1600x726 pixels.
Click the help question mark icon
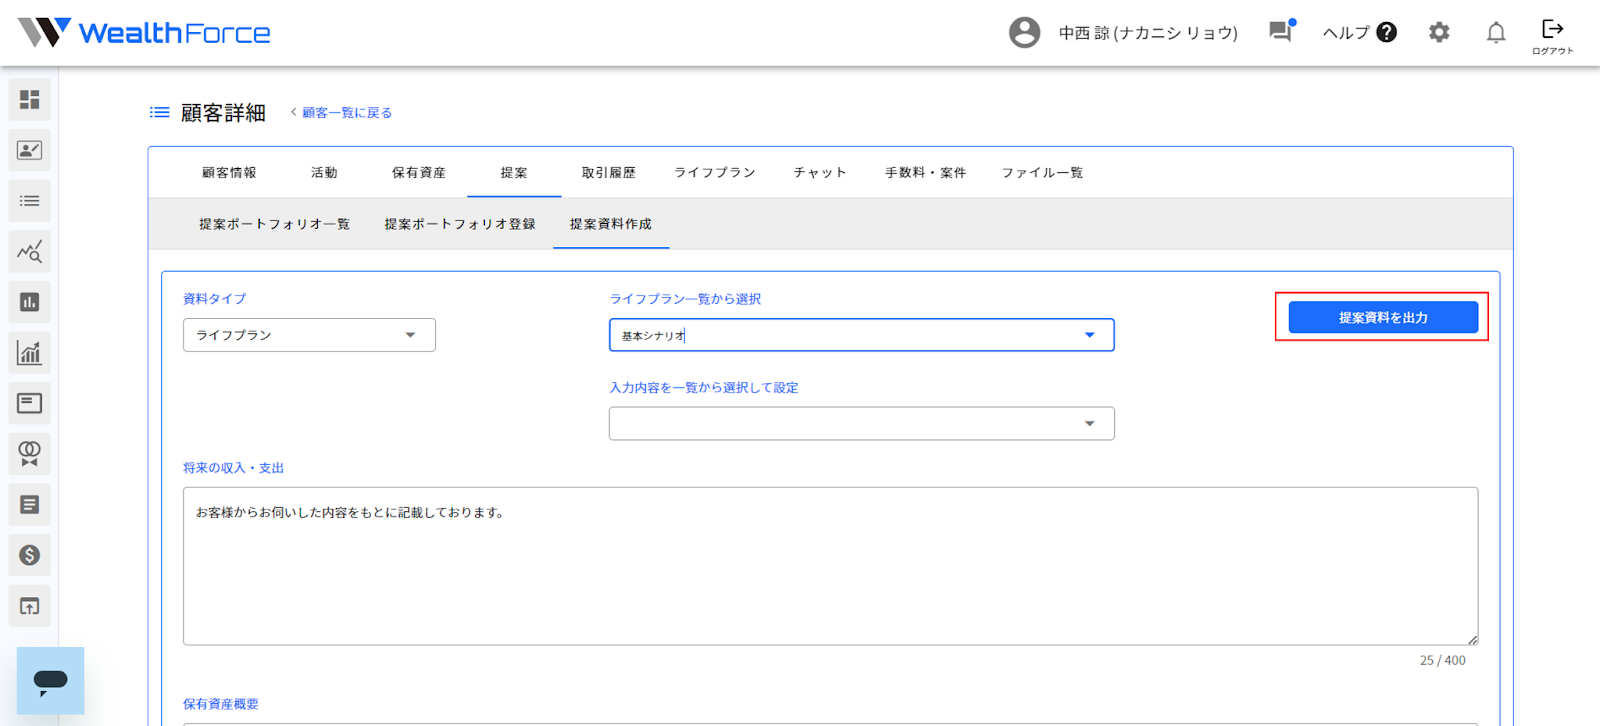pos(1387,33)
